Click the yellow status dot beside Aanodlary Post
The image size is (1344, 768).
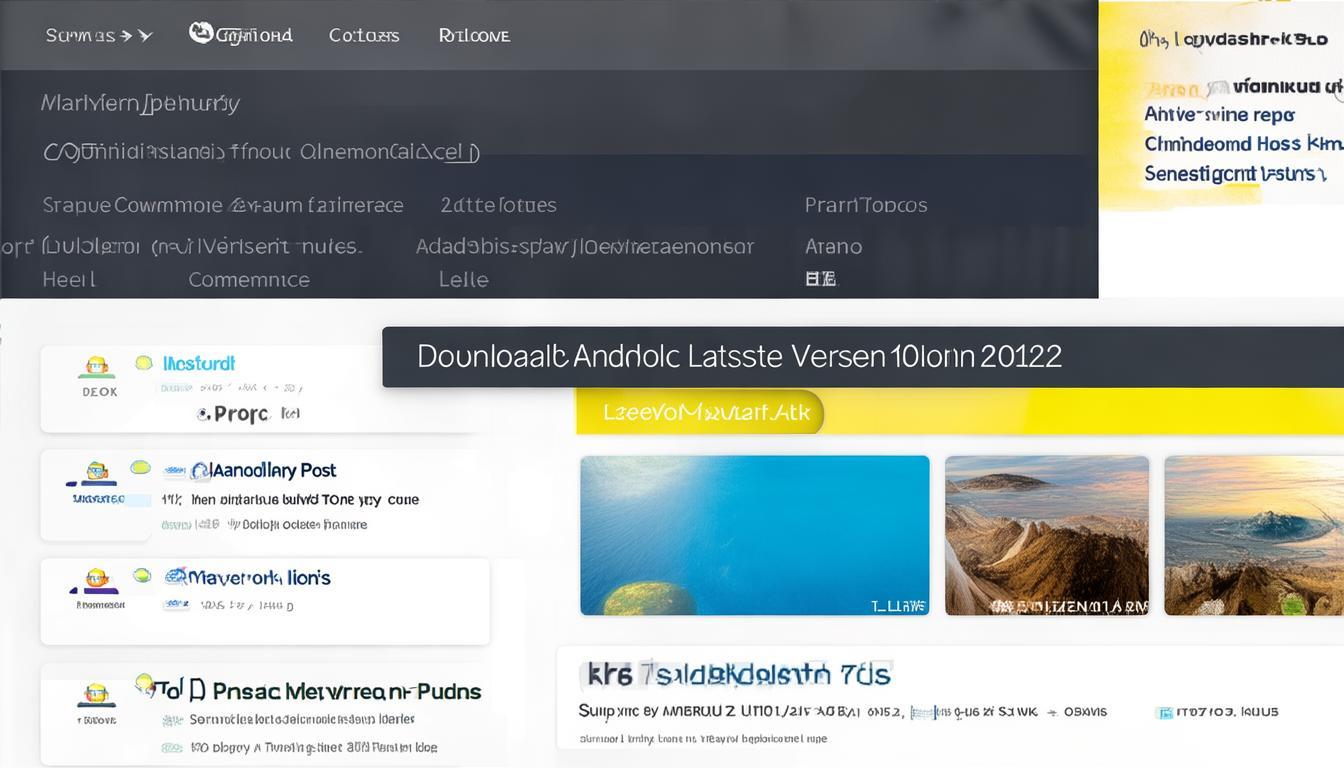pyautogui.click(x=140, y=467)
